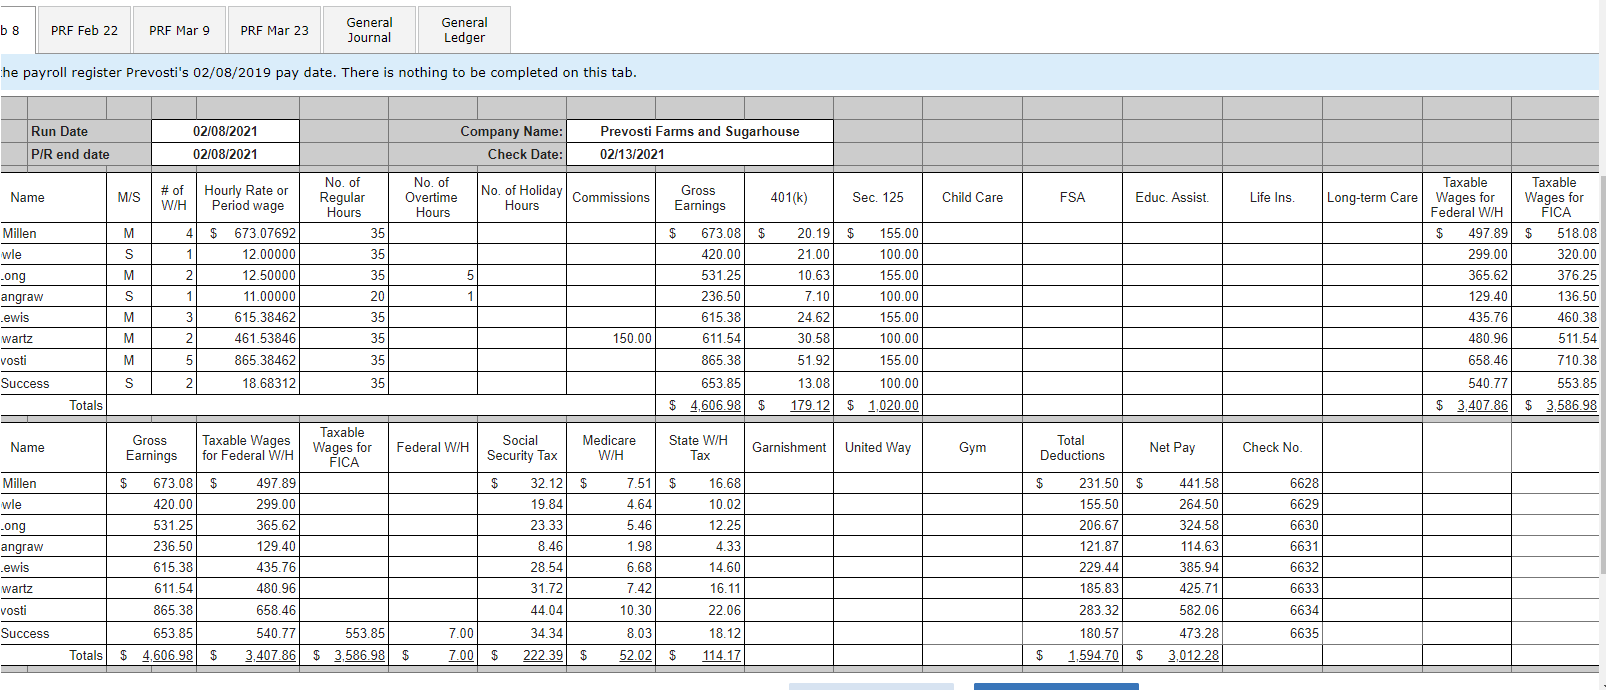The image size is (1606, 690).
Task: Click the Net Pay amount 441.58
Action: click(1172, 483)
